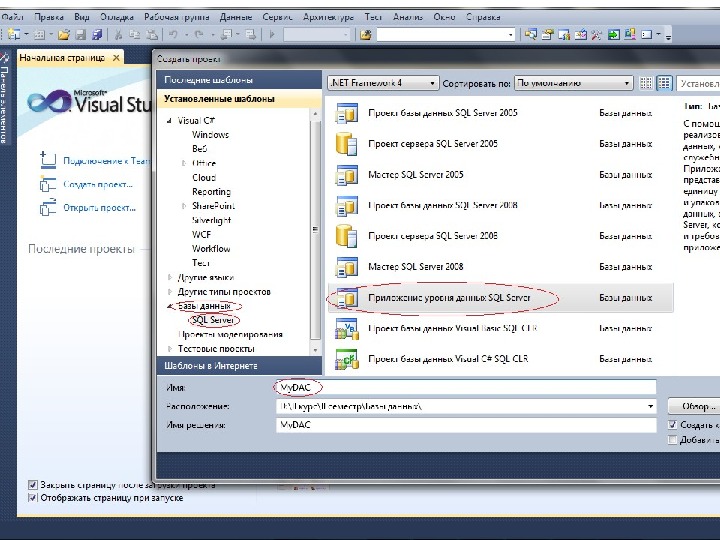Toggle create directory for solution checkbox

tap(673, 425)
